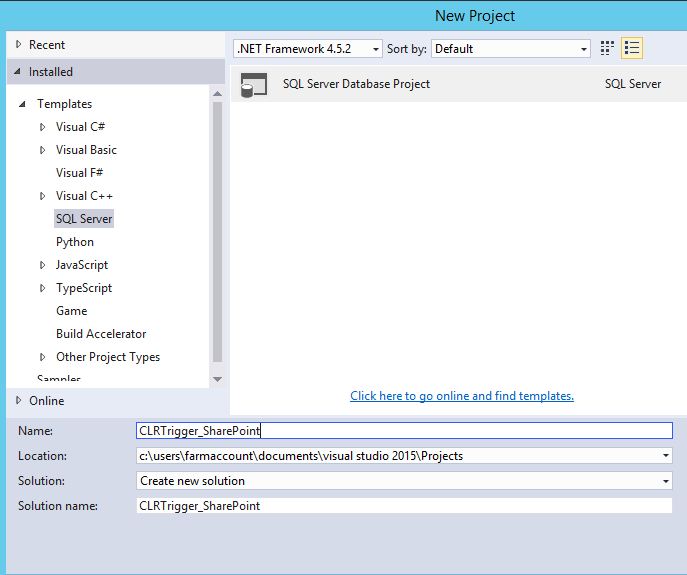Click the Name input field
The image size is (687, 575).
tap(404, 430)
